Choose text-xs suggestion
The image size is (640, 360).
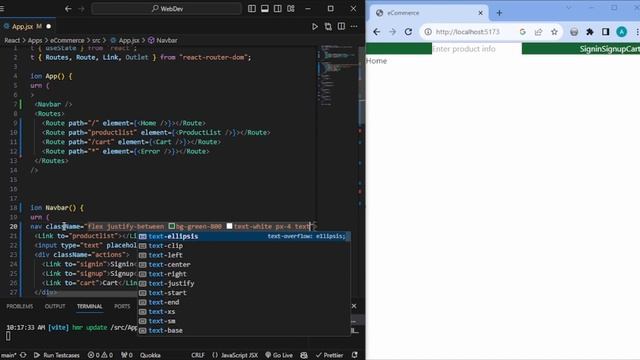click(244, 311)
